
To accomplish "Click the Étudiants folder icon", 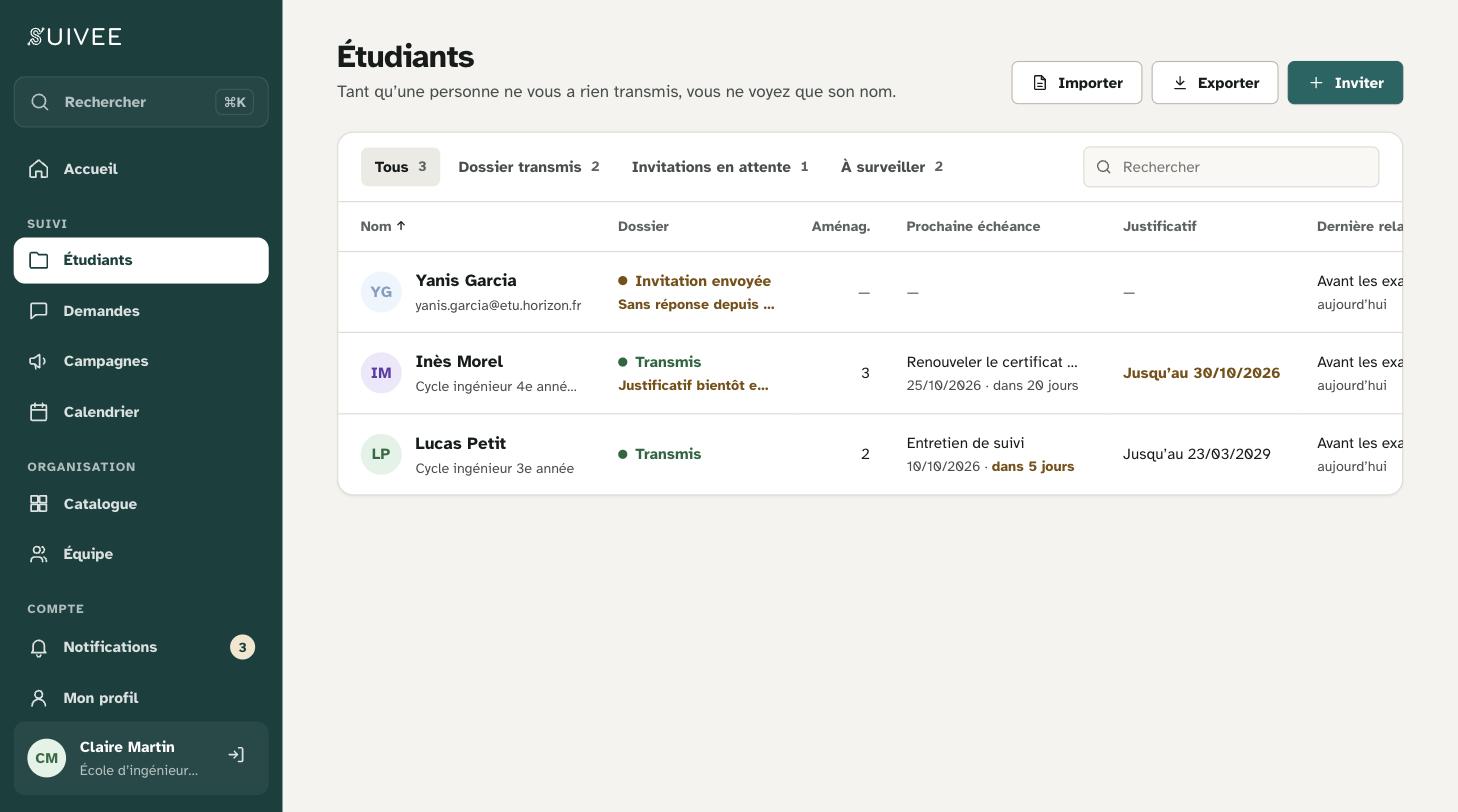I will tap(39, 260).
